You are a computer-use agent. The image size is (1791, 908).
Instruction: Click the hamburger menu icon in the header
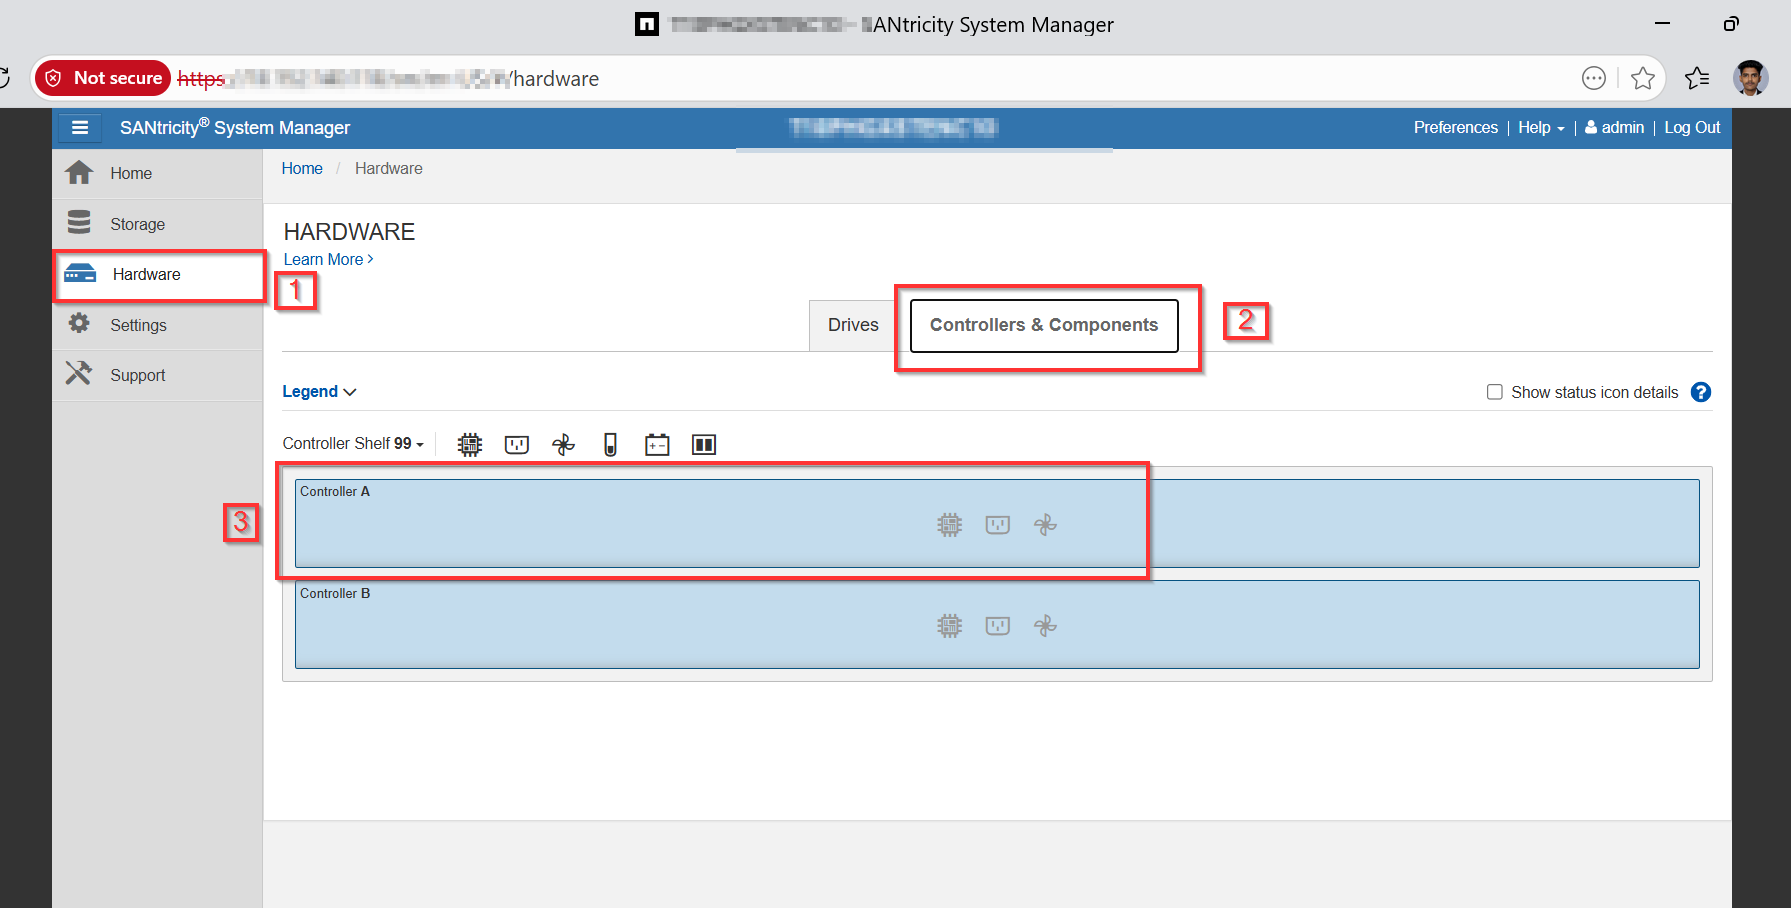(x=80, y=128)
